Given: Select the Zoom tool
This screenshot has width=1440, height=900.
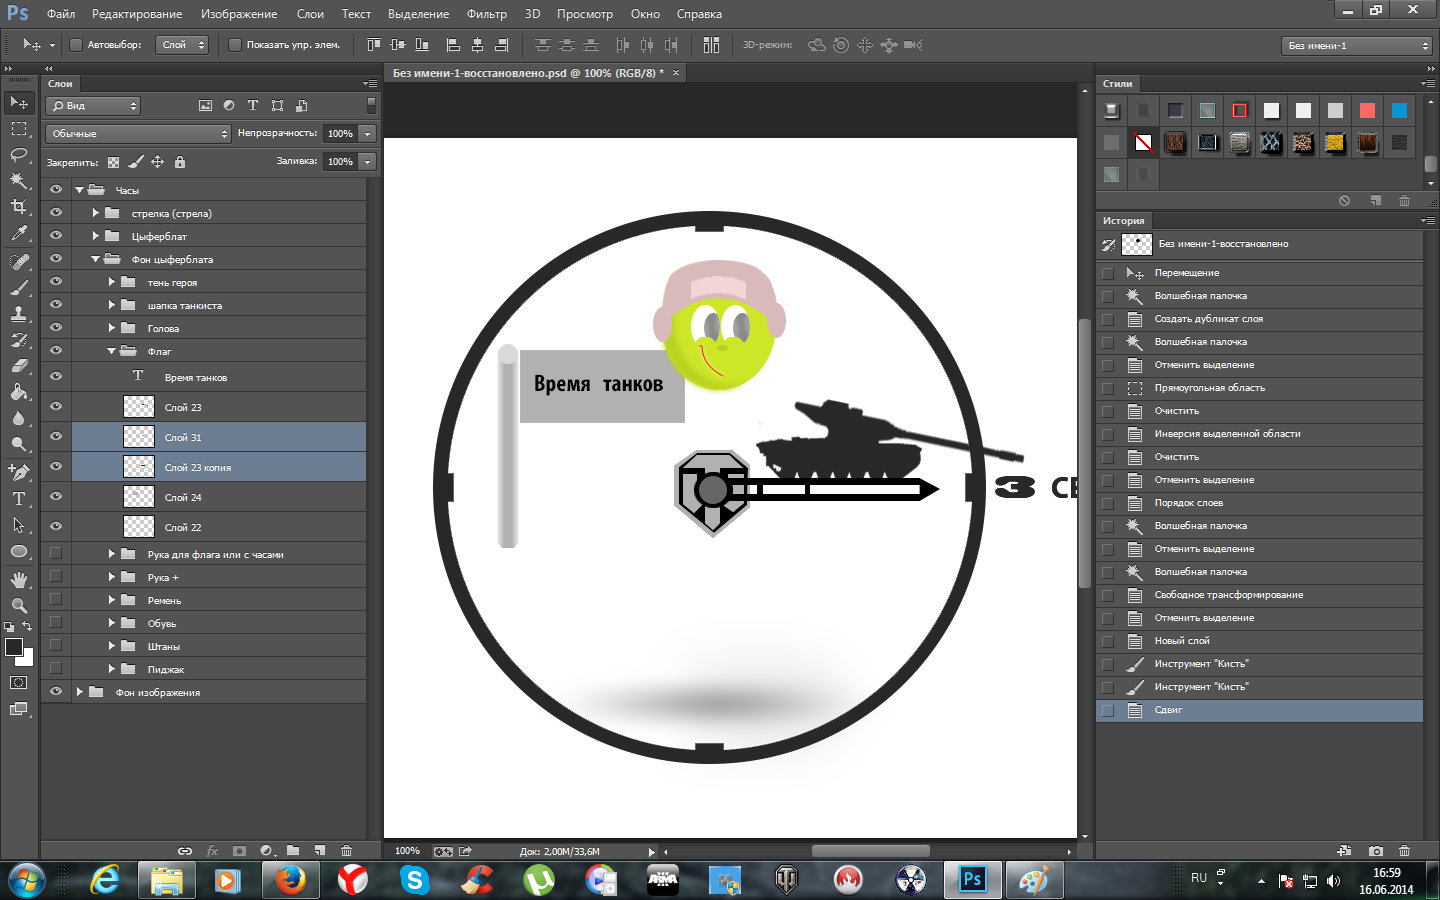Looking at the screenshot, I should click(x=19, y=606).
